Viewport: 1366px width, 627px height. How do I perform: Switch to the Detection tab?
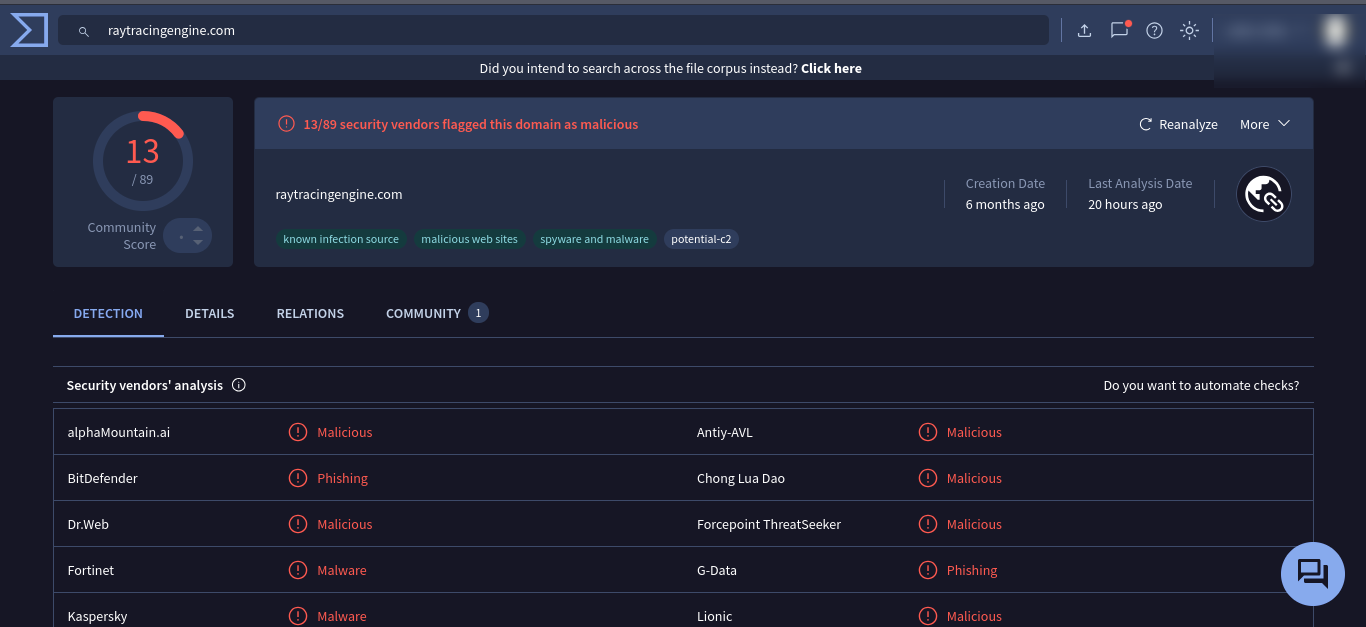(108, 313)
